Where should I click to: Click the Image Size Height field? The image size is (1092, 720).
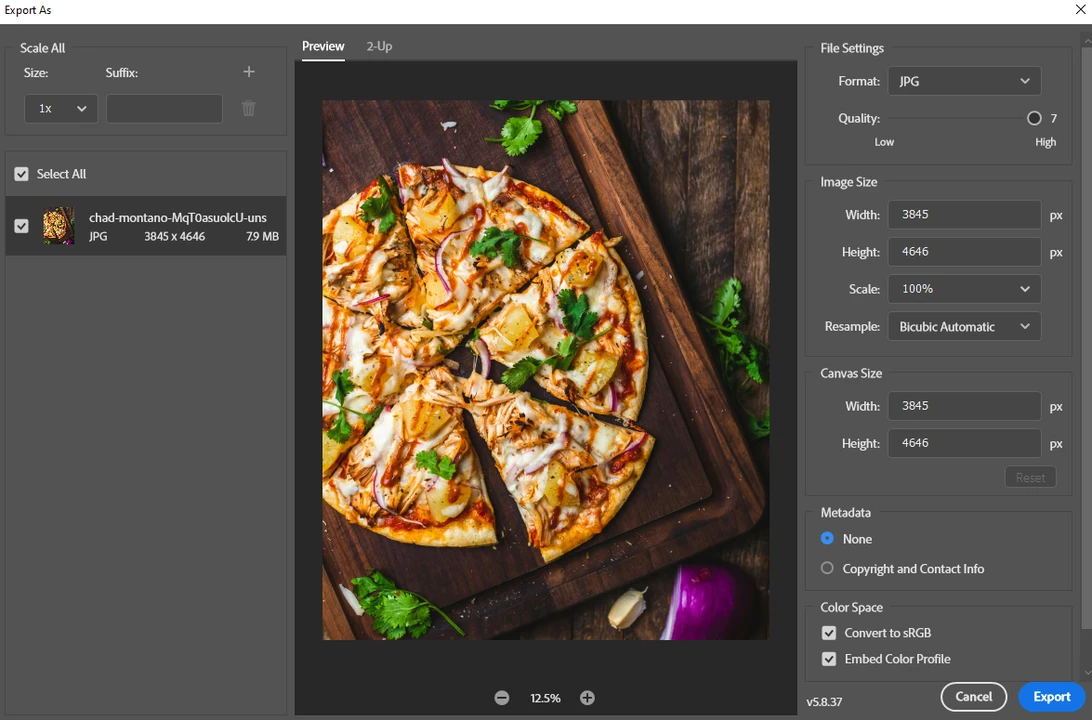tap(965, 251)
